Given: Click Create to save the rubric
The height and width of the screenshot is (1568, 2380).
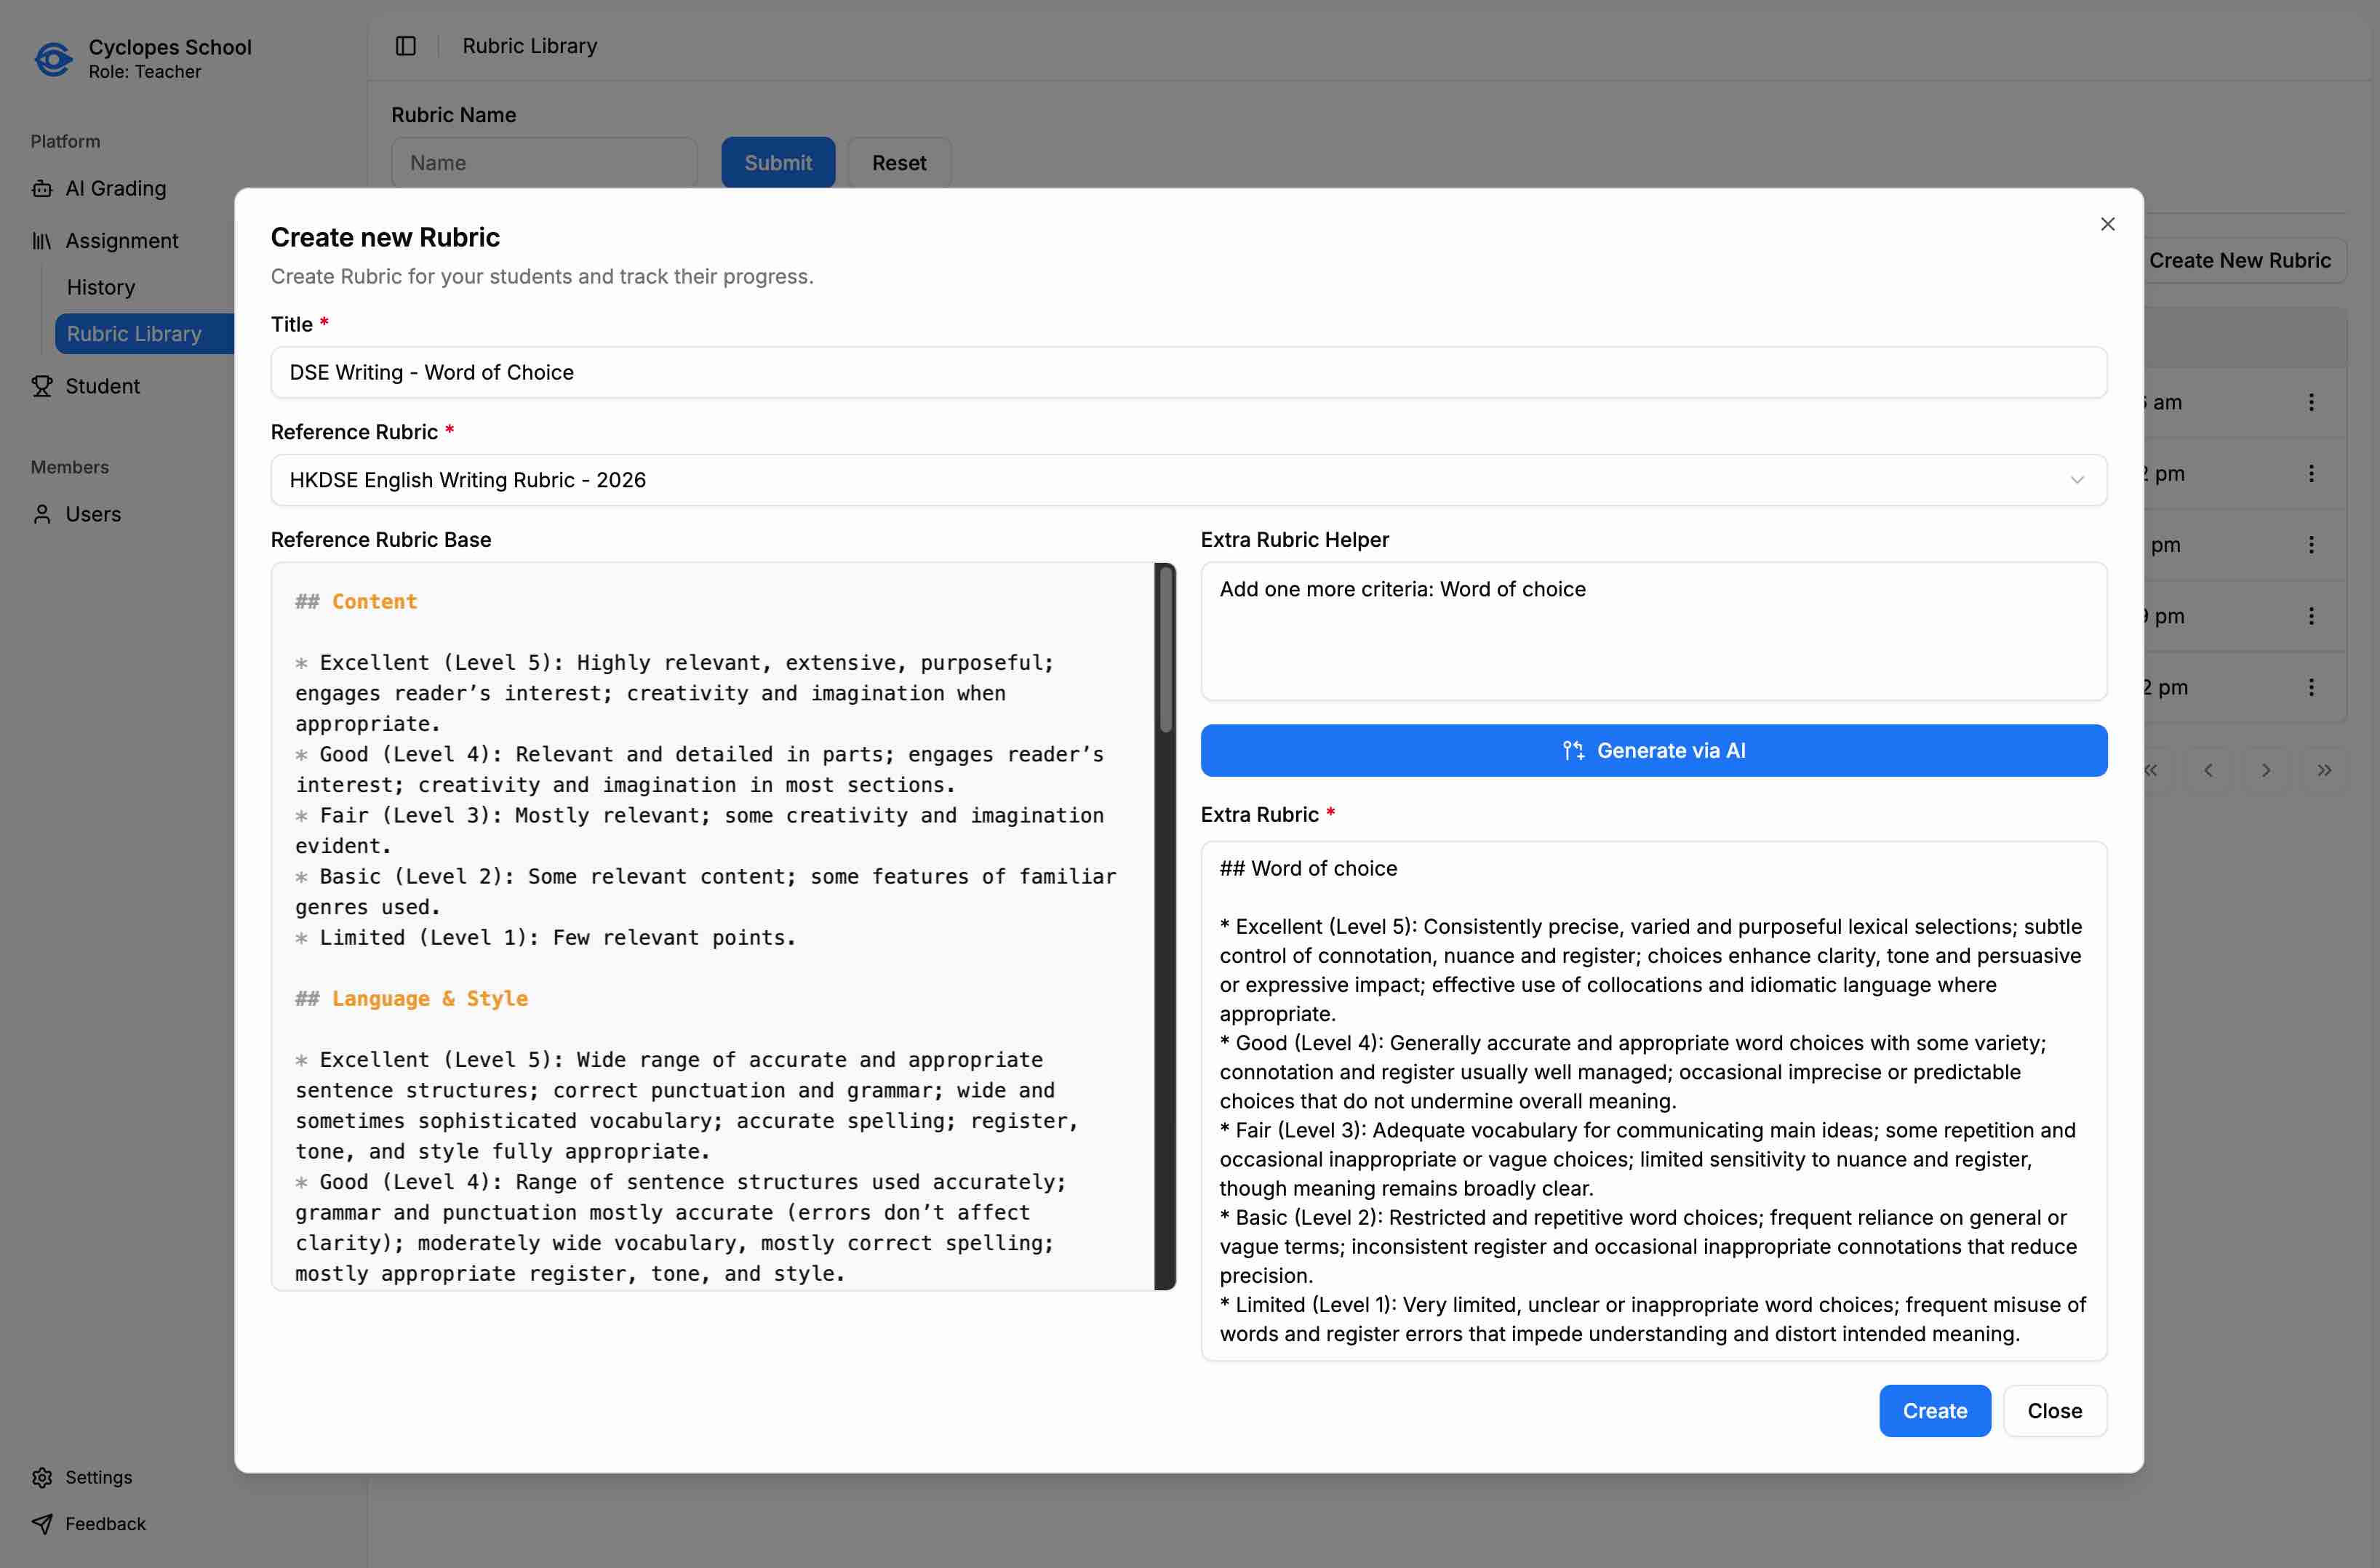Looking at the screenshot, I should (x=1934, y=1410).
